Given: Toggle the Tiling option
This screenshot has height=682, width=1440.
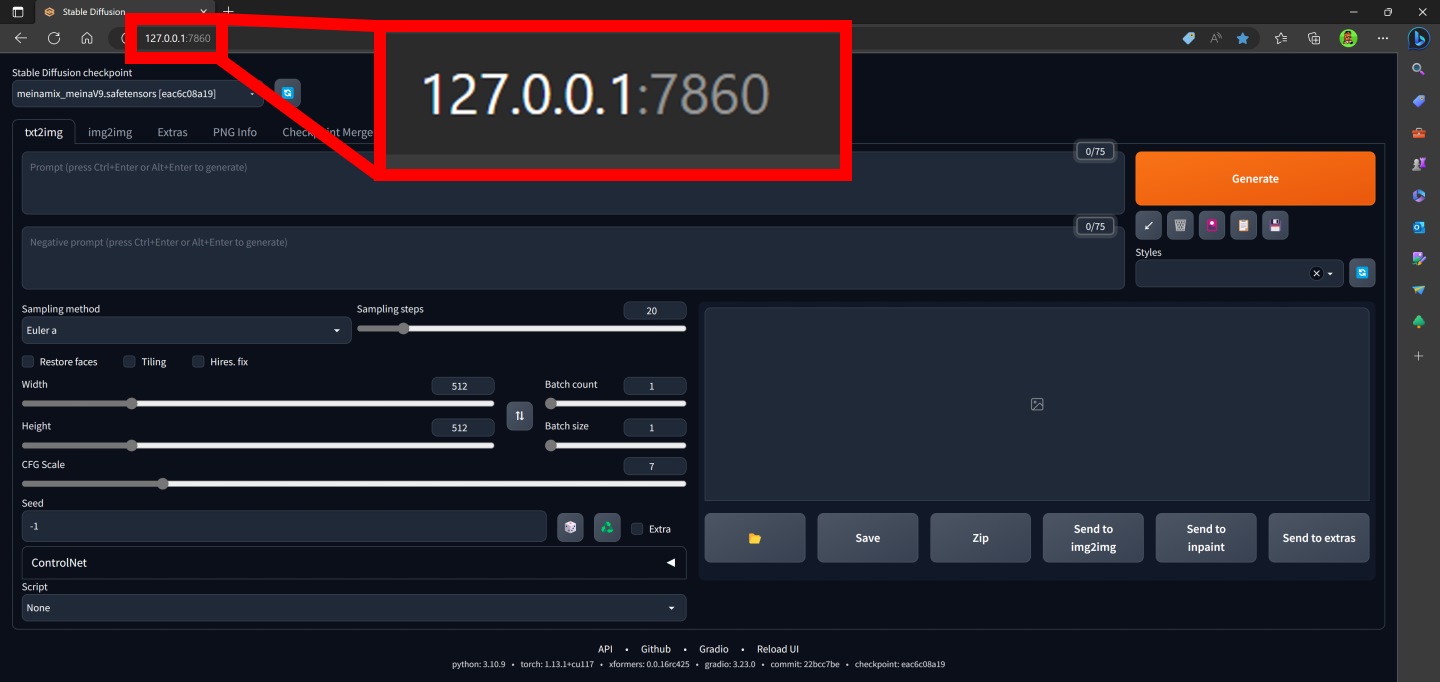Looking at the screenshot, I should pyautogui.click(x=129, y=361).
